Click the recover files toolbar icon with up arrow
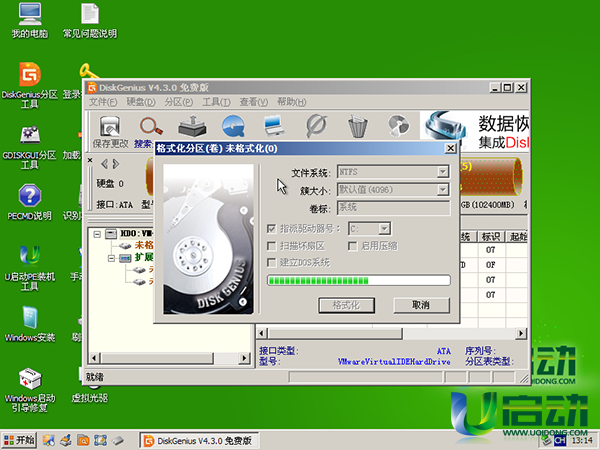This screenshot has width=600, height=450. pyautogui.click(x=192, y=126)
